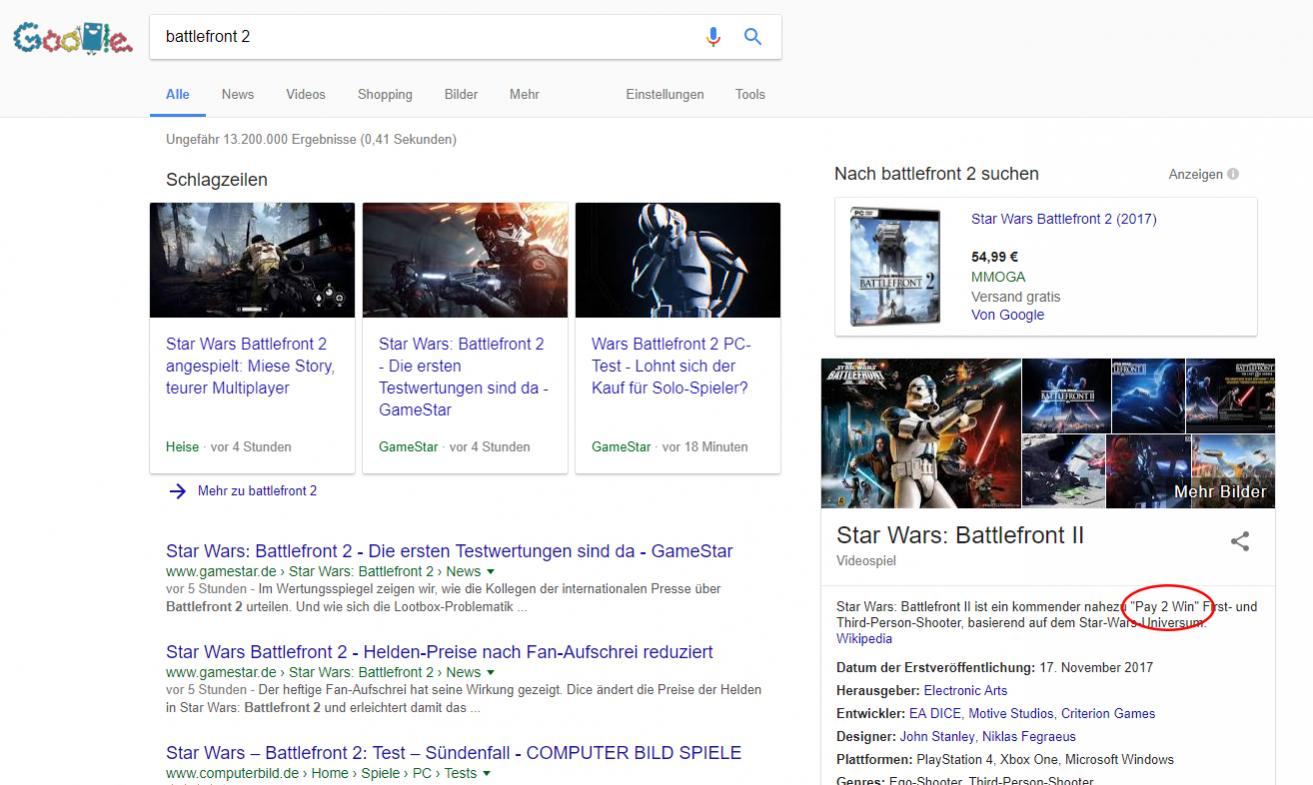Image resolution: width=1313 pixels, height=785 pixels.
Task: Open dropdown arrow next to computerbild.de URL
Action: [x=487, y=774]
